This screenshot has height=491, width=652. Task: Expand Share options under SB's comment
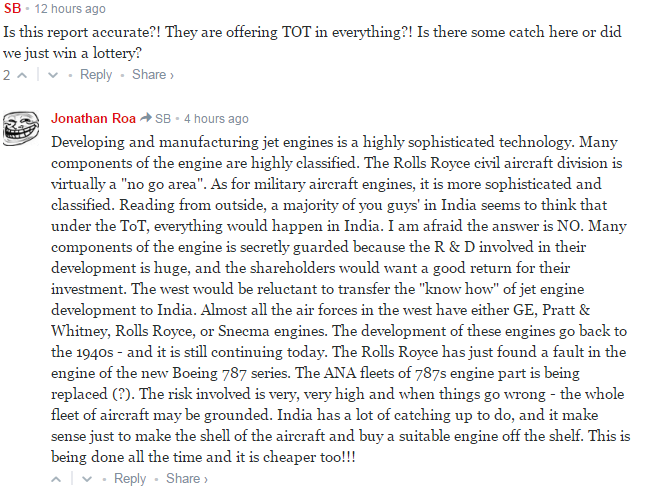[153, 75]
